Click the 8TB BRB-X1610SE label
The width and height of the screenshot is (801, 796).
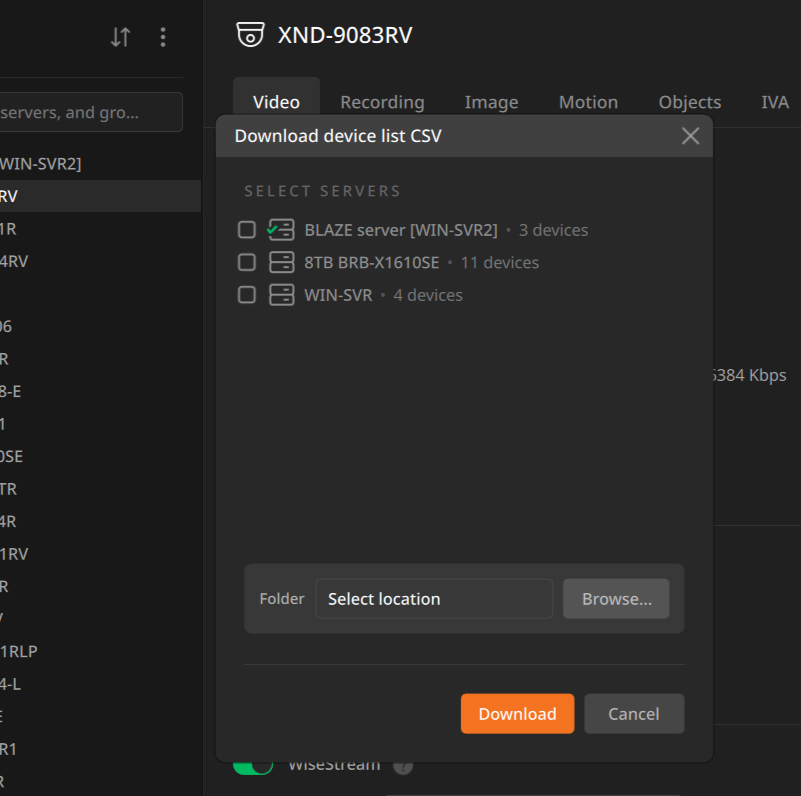pos(372,263)
